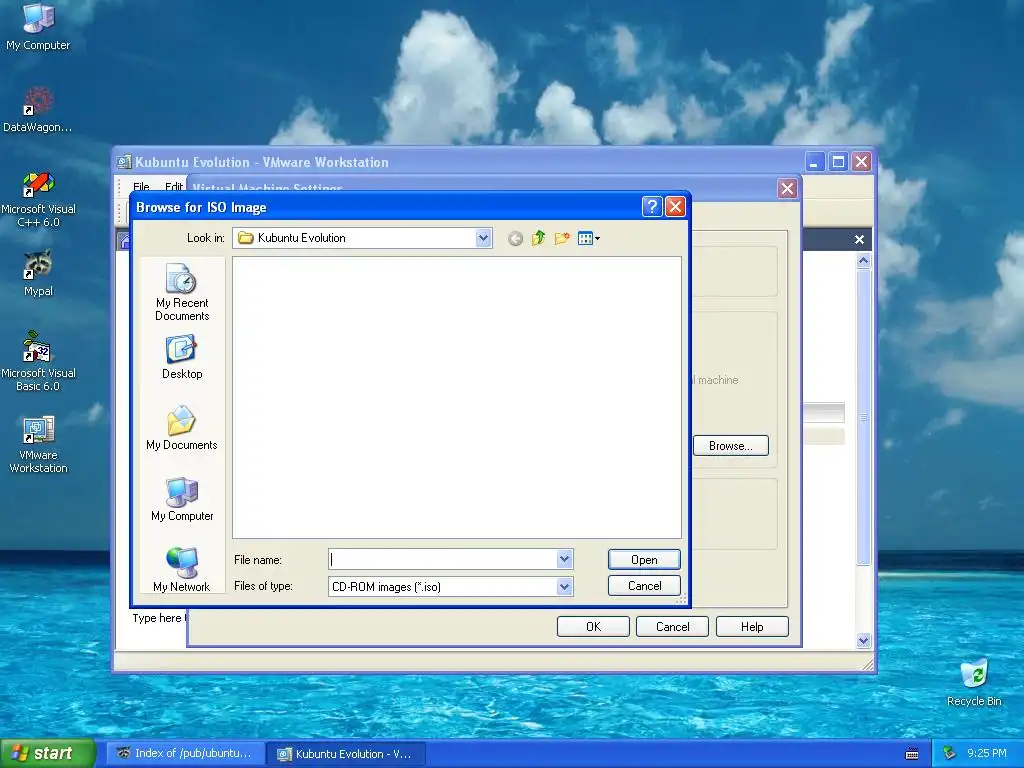Viewport: 1024px width, 768px height.
Task: Click the system tray notification icon
Action: [949, 754]
